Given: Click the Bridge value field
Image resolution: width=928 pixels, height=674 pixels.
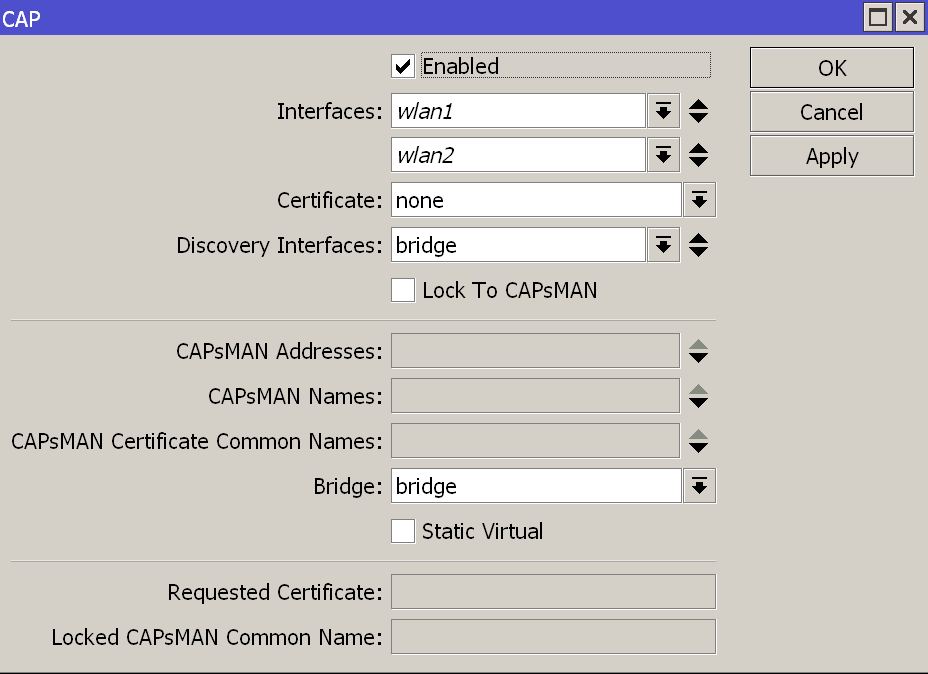Looking at the screenshot, I should click(x=536, y=486).
